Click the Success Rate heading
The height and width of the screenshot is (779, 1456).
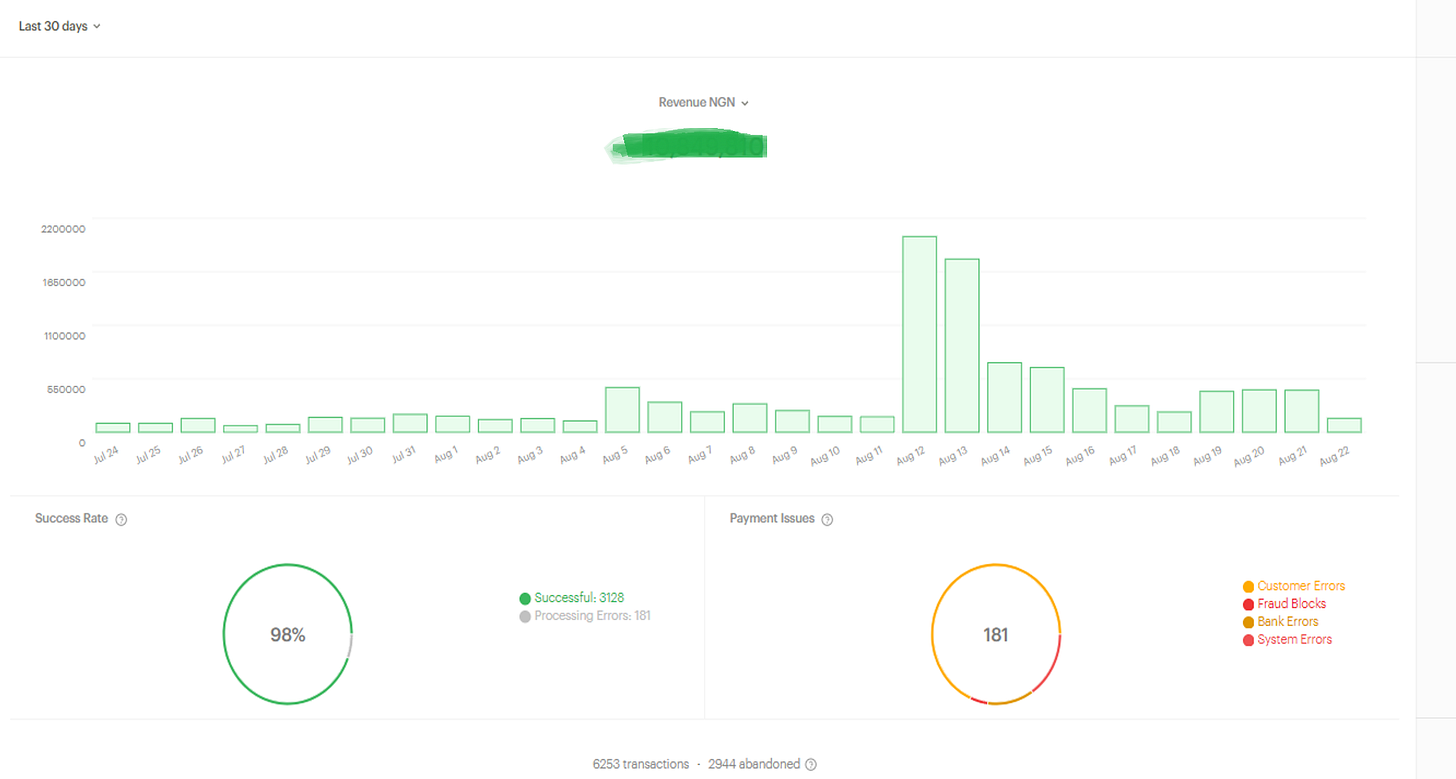pos(71,519)
